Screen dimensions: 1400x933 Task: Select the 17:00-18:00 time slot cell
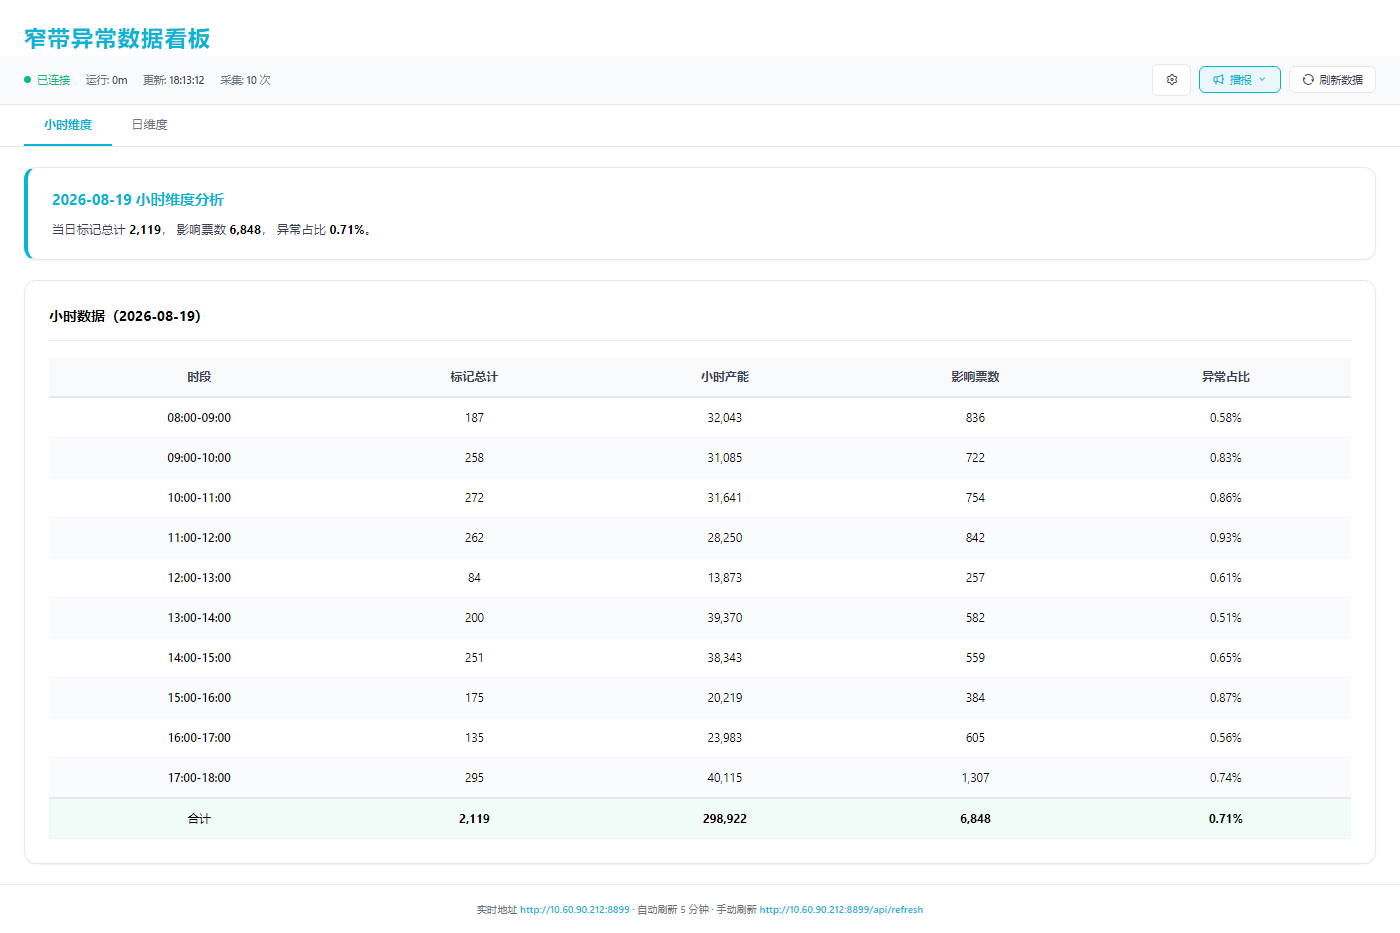(199, 778)
